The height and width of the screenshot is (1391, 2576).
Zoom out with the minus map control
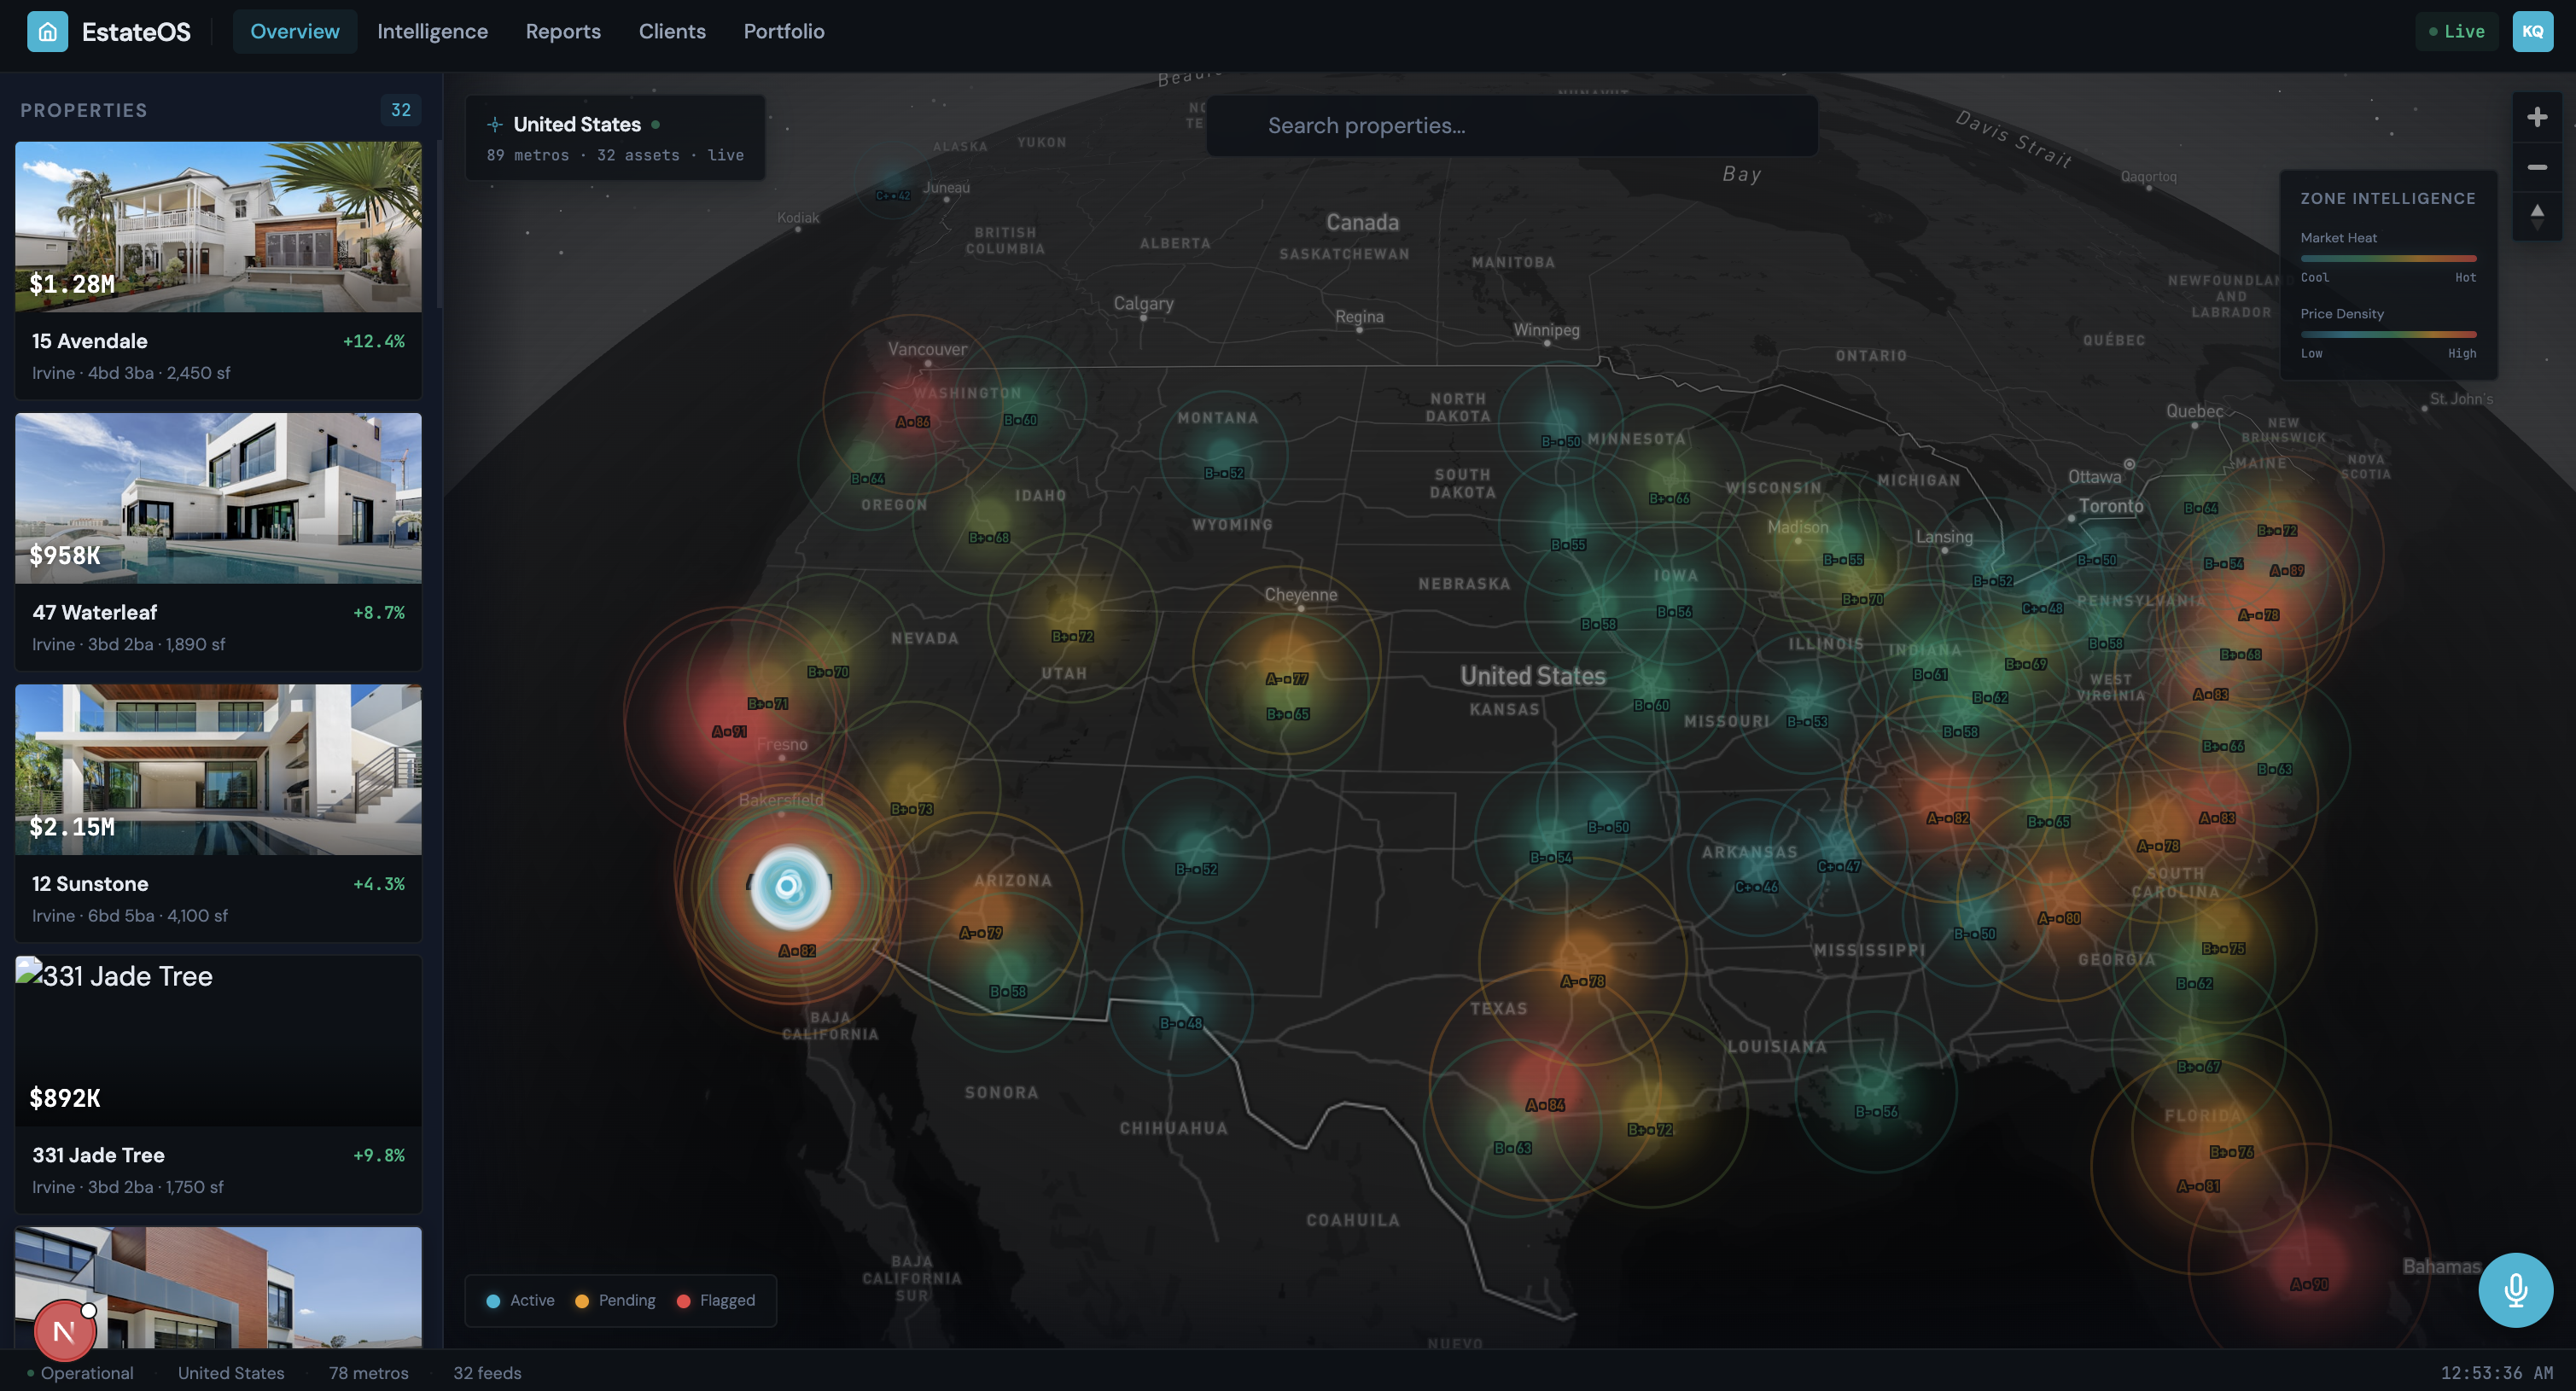(2536, 167)
